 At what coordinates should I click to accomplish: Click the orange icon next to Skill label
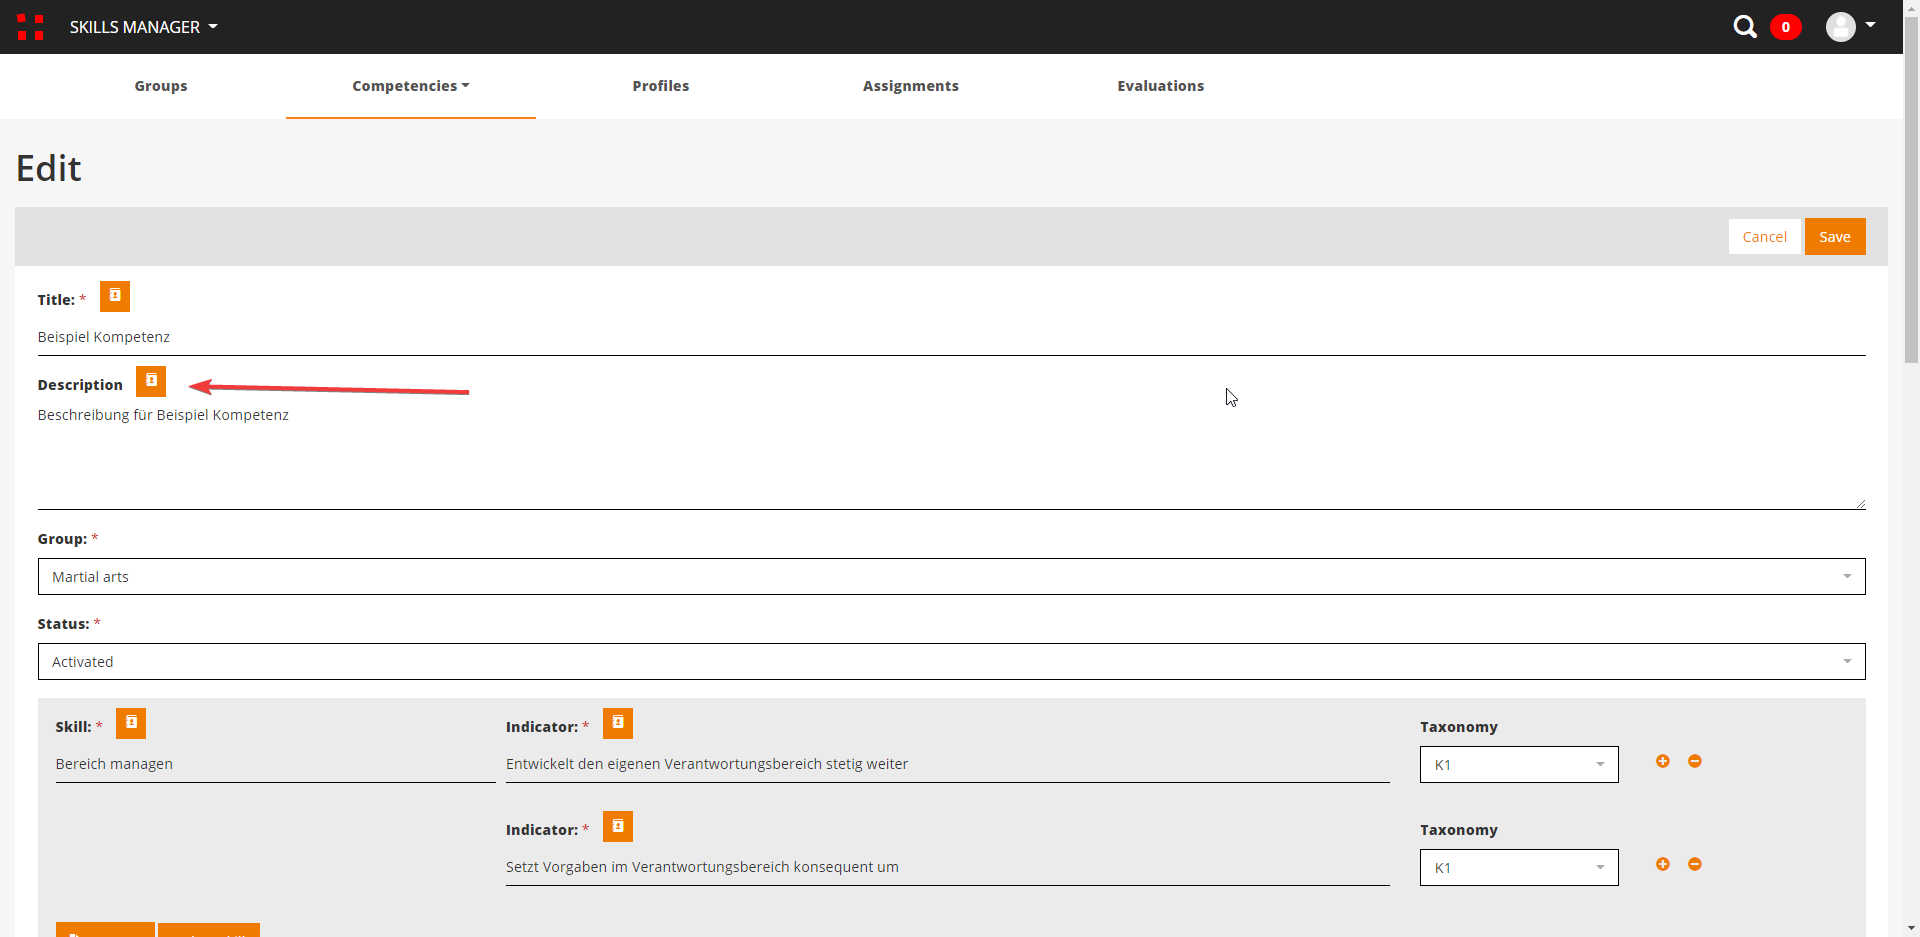point(131,724)
